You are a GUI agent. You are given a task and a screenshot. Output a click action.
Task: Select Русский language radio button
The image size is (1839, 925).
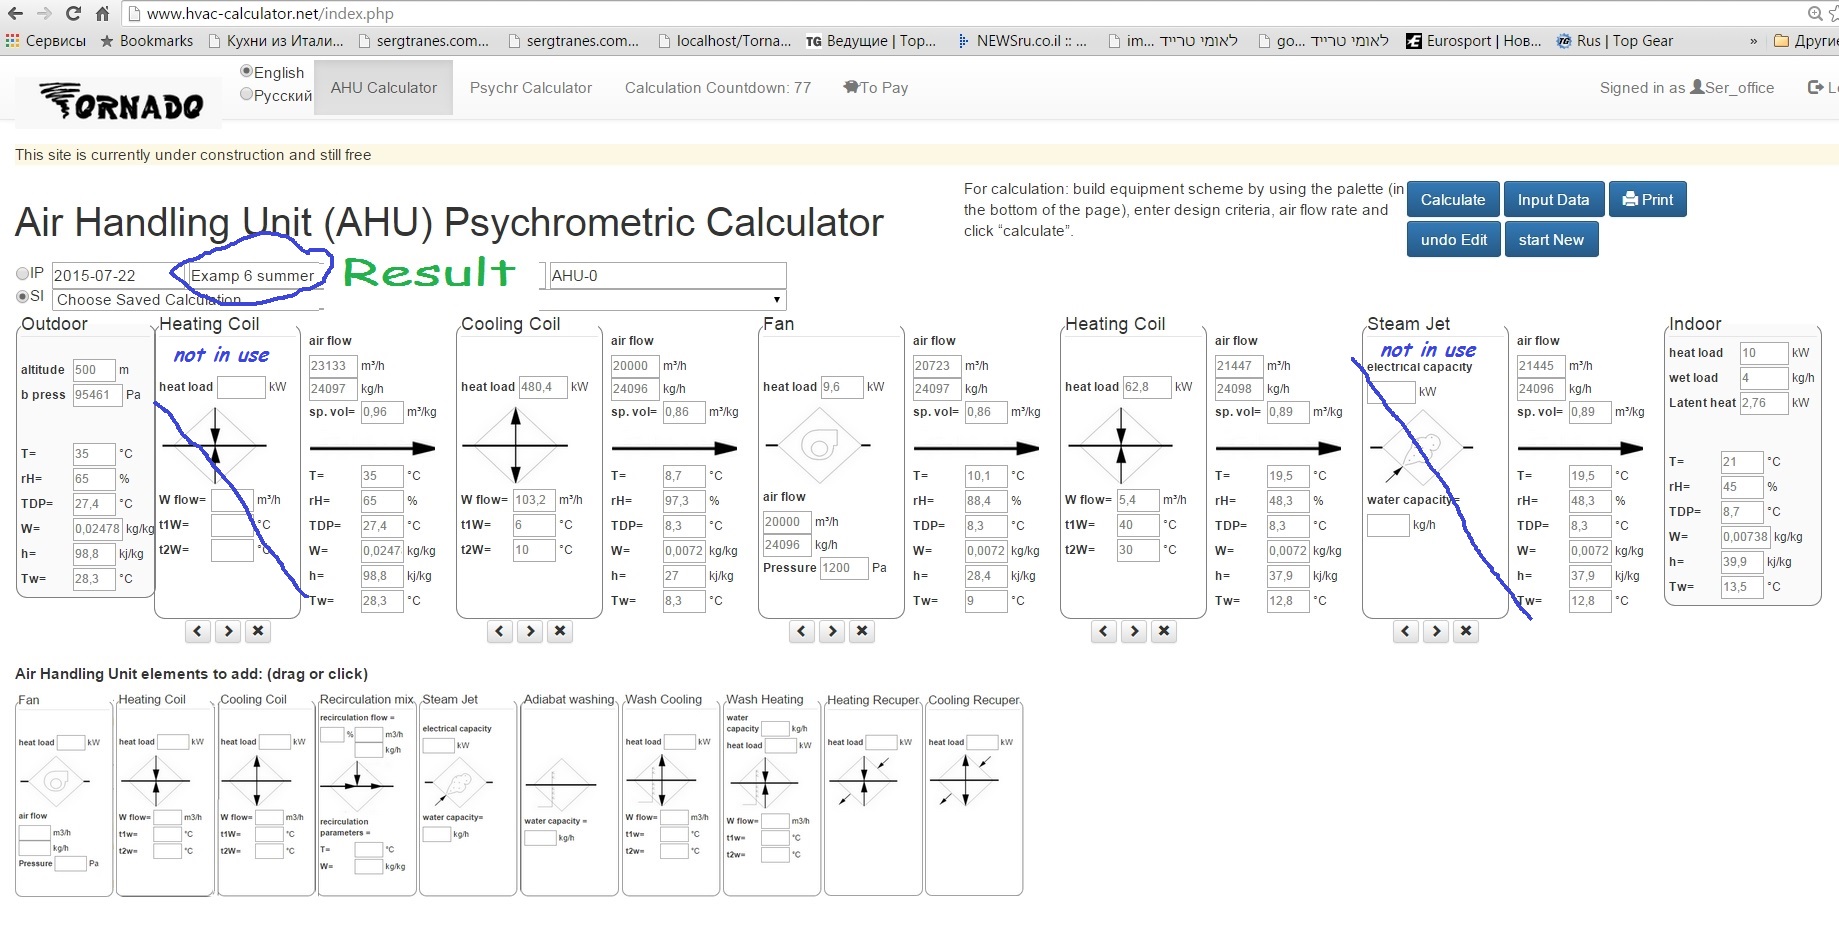[x=246, y=94]
